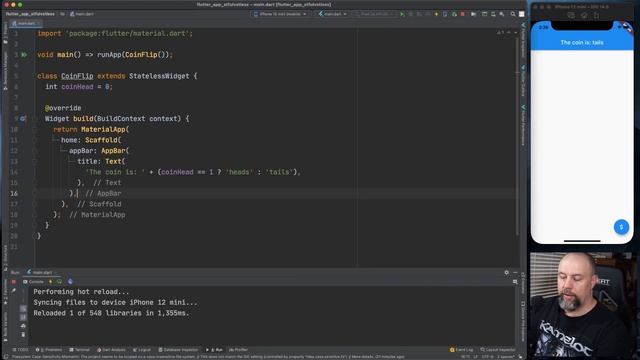
Task: Click the clear console trash icon
Action: tap(23, 335)
